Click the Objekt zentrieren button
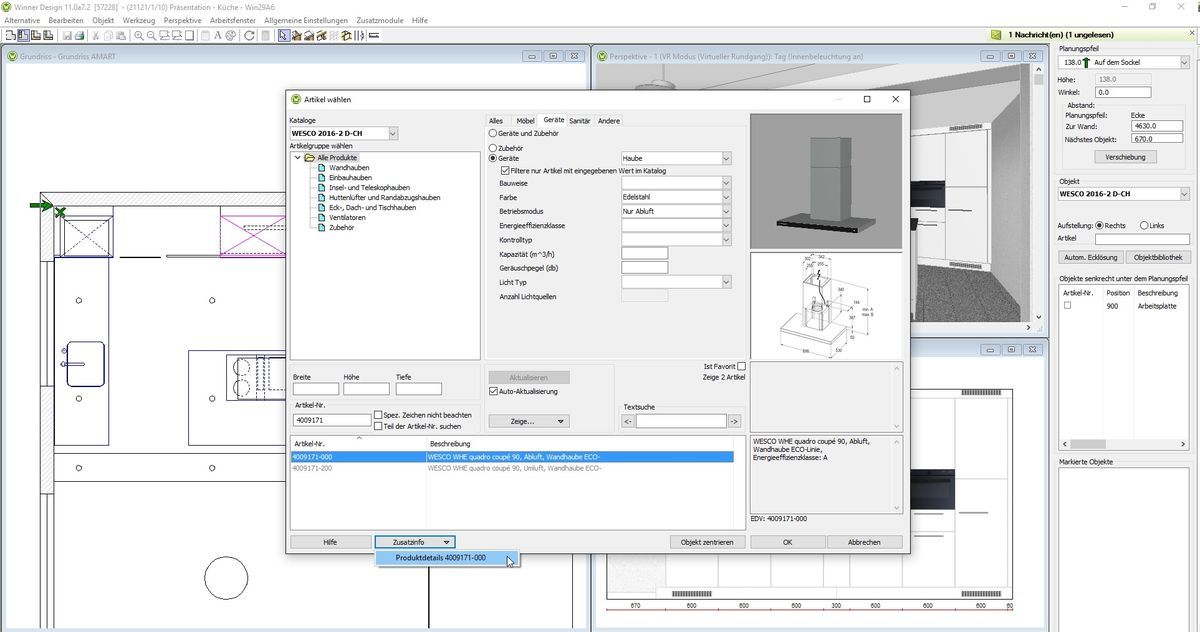Screen dimensions: 1200x632 706,541
